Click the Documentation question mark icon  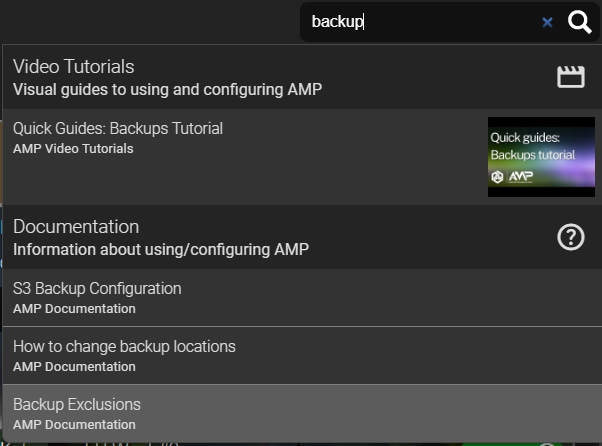click(571, 237)
